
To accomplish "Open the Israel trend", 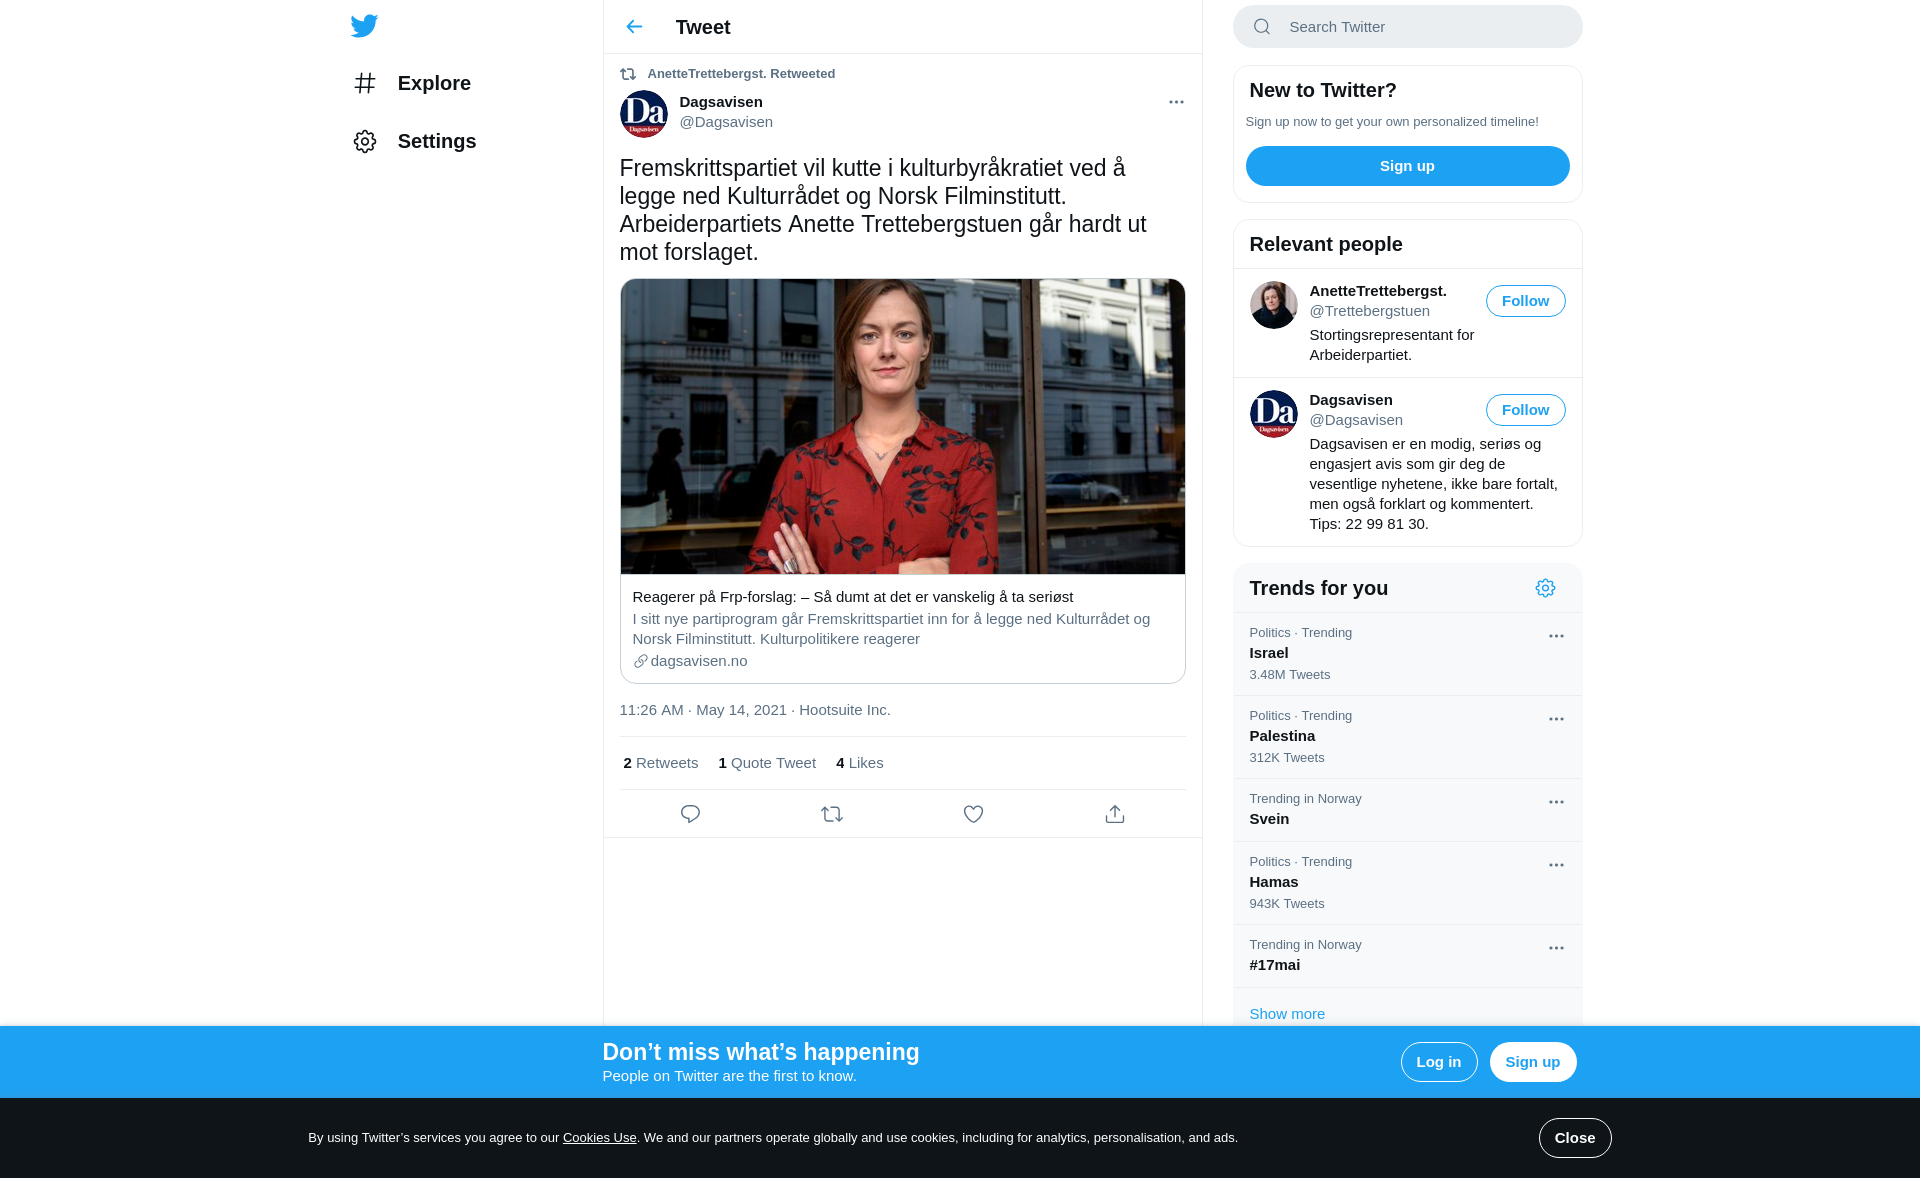I will [1408, 654].
